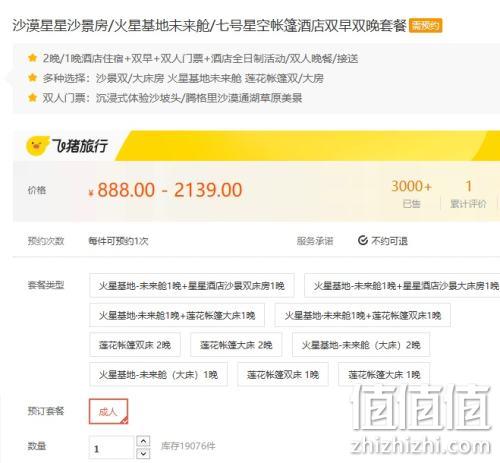Click the 不约可退 checkmark icon
This screenshot has width=500, height=463.
pyautogui.click(x=363, y=240)
